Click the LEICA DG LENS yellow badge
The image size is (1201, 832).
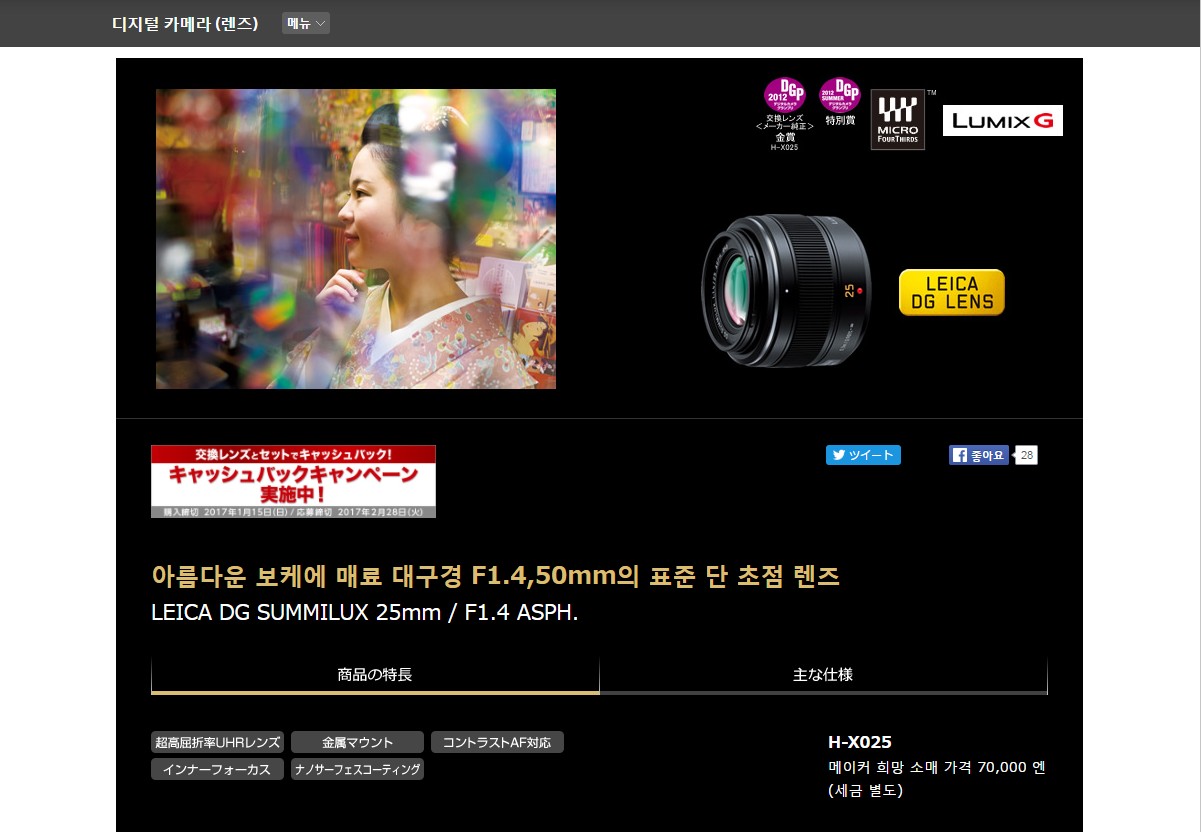[951, 292]
